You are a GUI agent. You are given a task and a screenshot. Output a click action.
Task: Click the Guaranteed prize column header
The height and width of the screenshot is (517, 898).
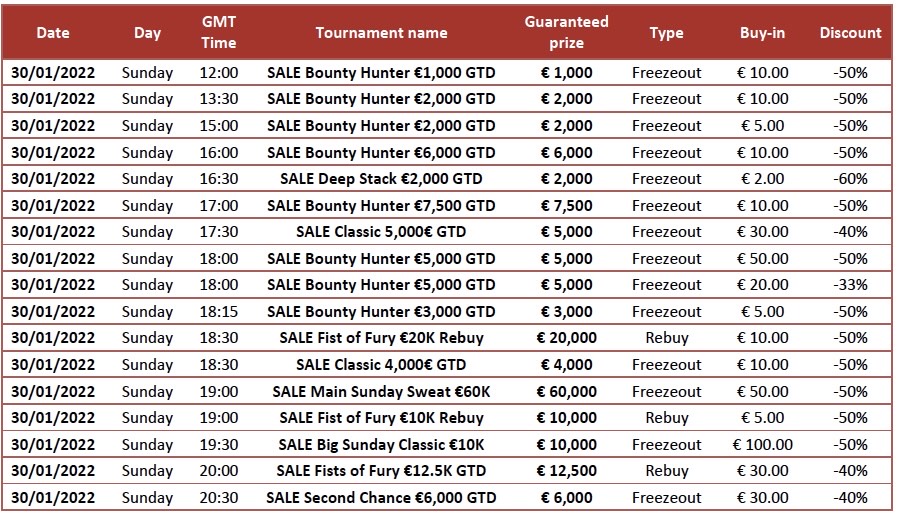(x=566, y=32)
